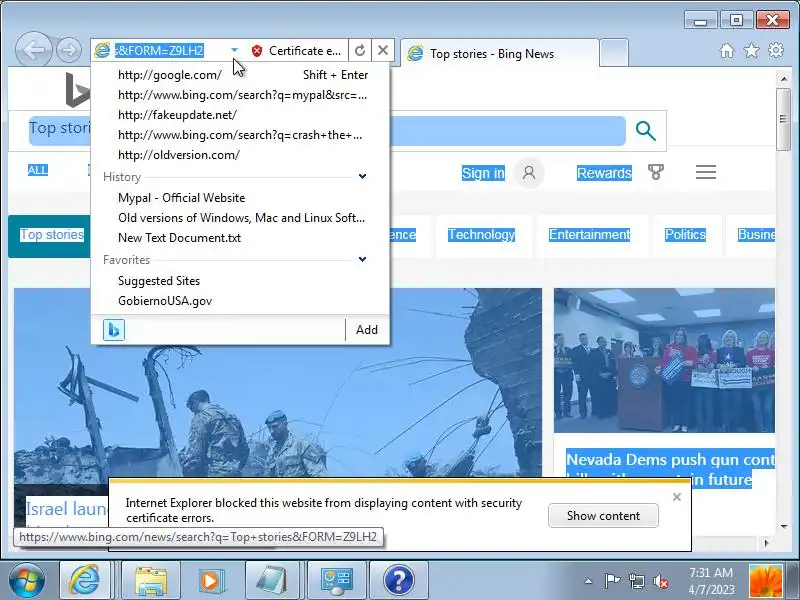The width and height of the screenshot is (800, 600).
Task: Open Old versions of Windows history item
Action: coord(240,218)
